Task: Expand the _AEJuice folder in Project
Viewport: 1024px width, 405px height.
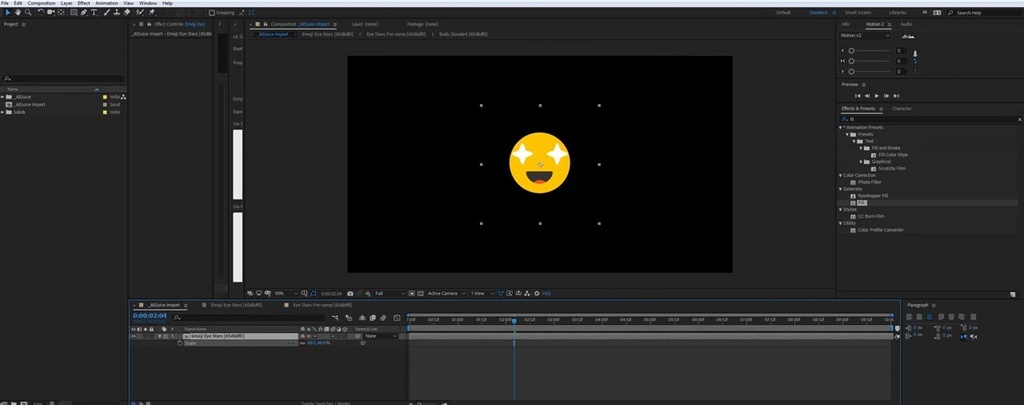Action: point(3,97)
